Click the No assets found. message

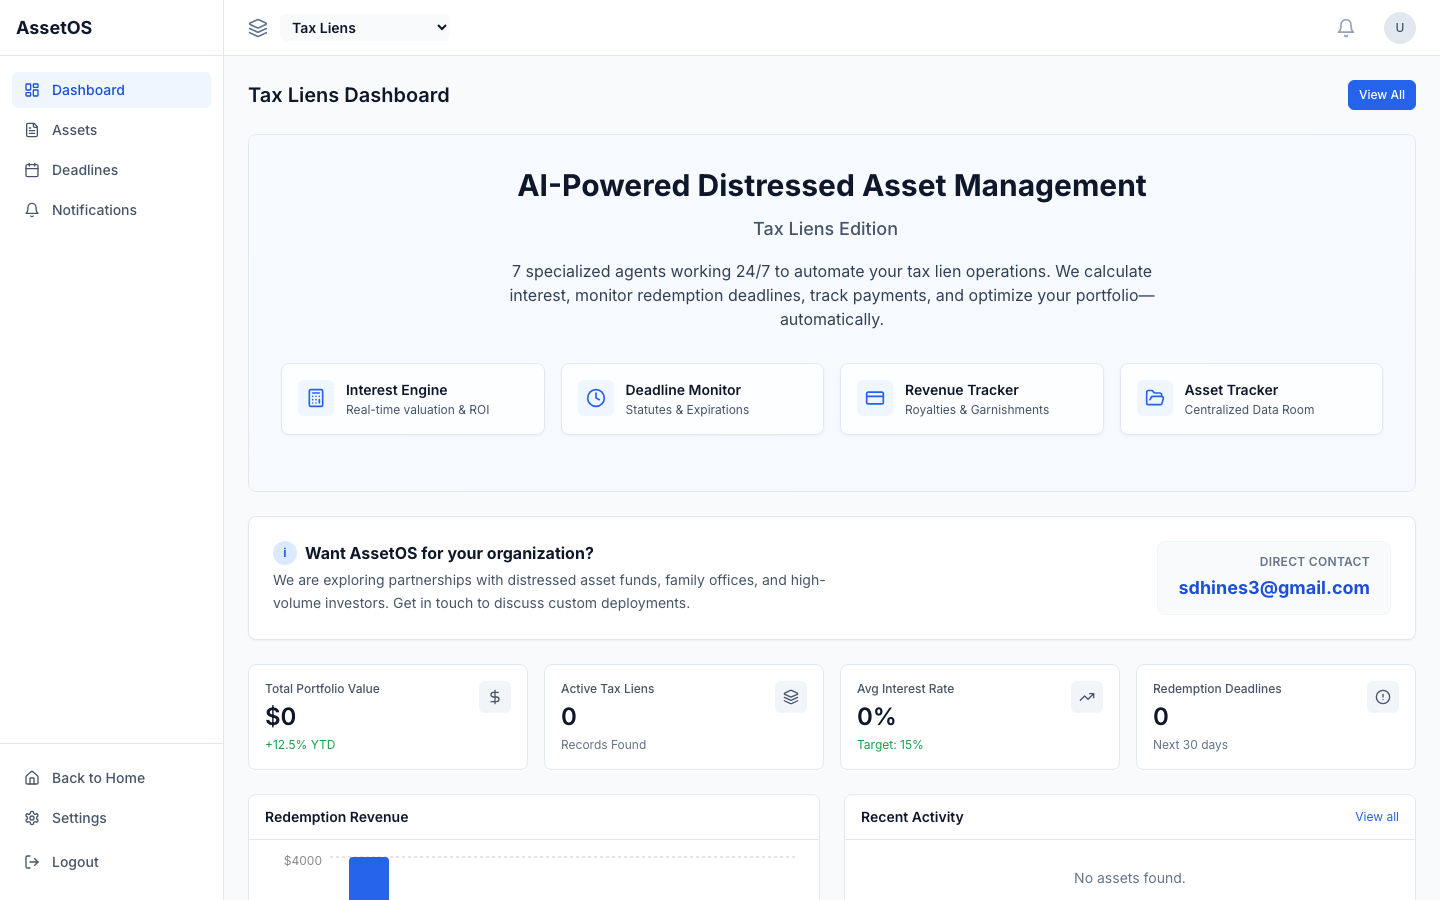[x=1130, y=878]
